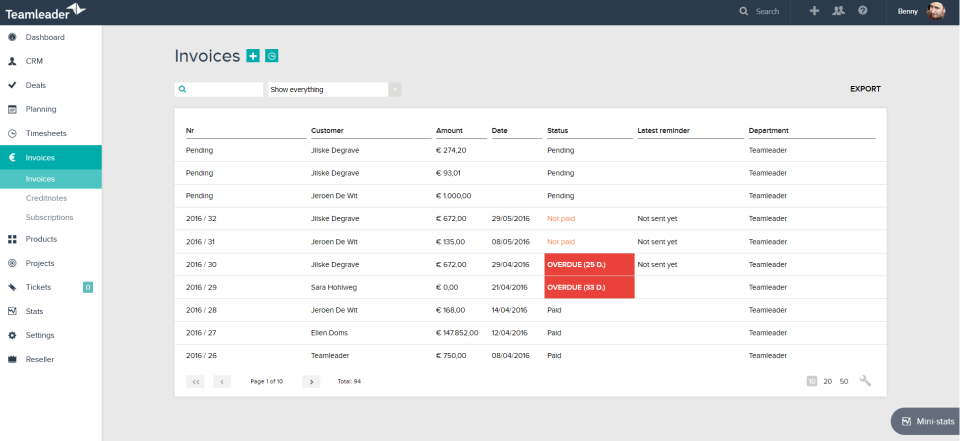Click the contacts people icon in header
Viewport: 960px width, 441px height.
(838, 11)
